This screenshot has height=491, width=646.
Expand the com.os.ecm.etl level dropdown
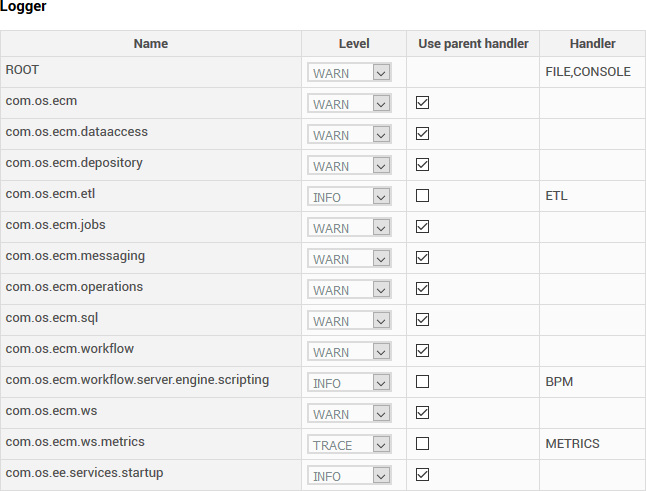(349, 196)
